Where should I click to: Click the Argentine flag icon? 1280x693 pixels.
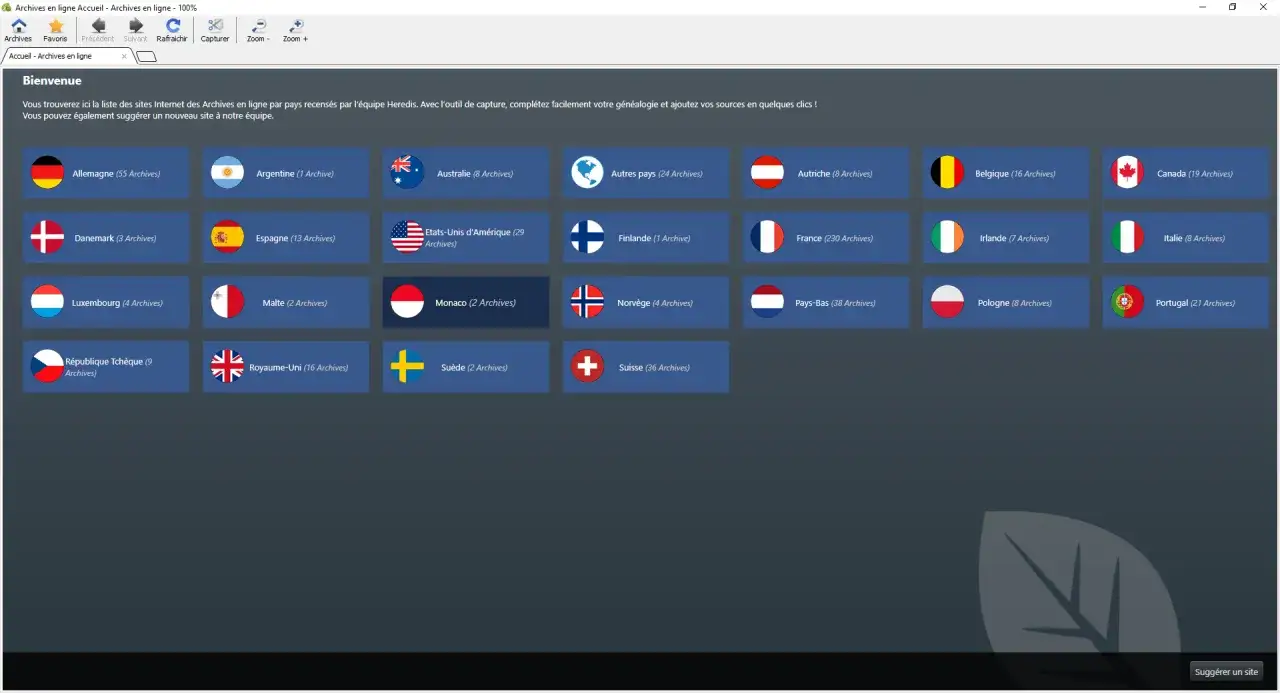click(x=227, y=173)
